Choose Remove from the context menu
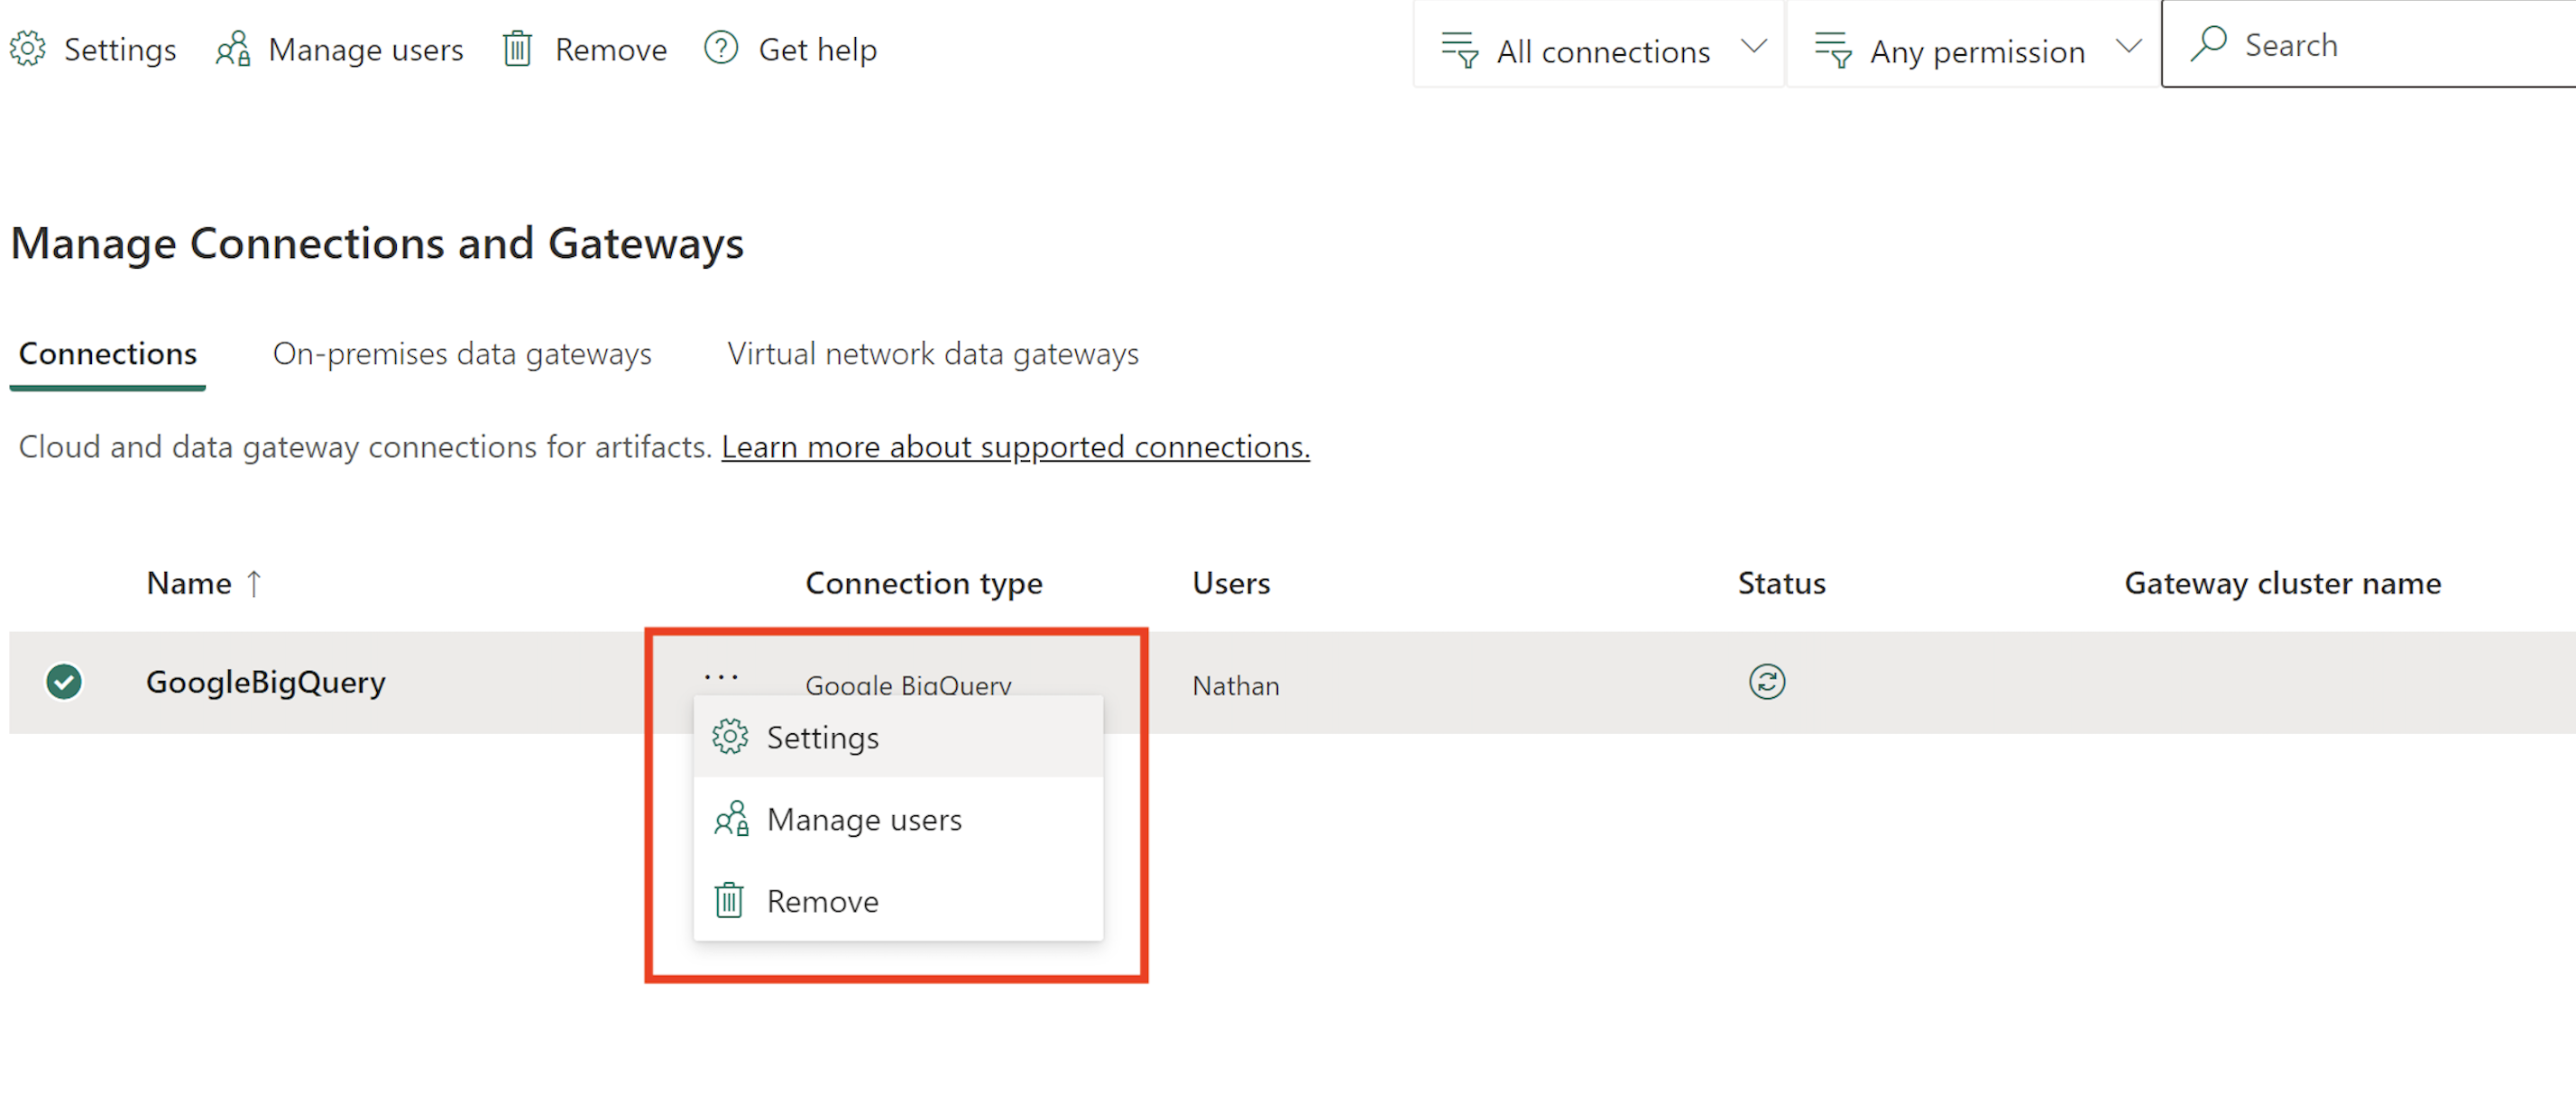This screenshot has width=2576, height=1120. [x=822, y=900]
